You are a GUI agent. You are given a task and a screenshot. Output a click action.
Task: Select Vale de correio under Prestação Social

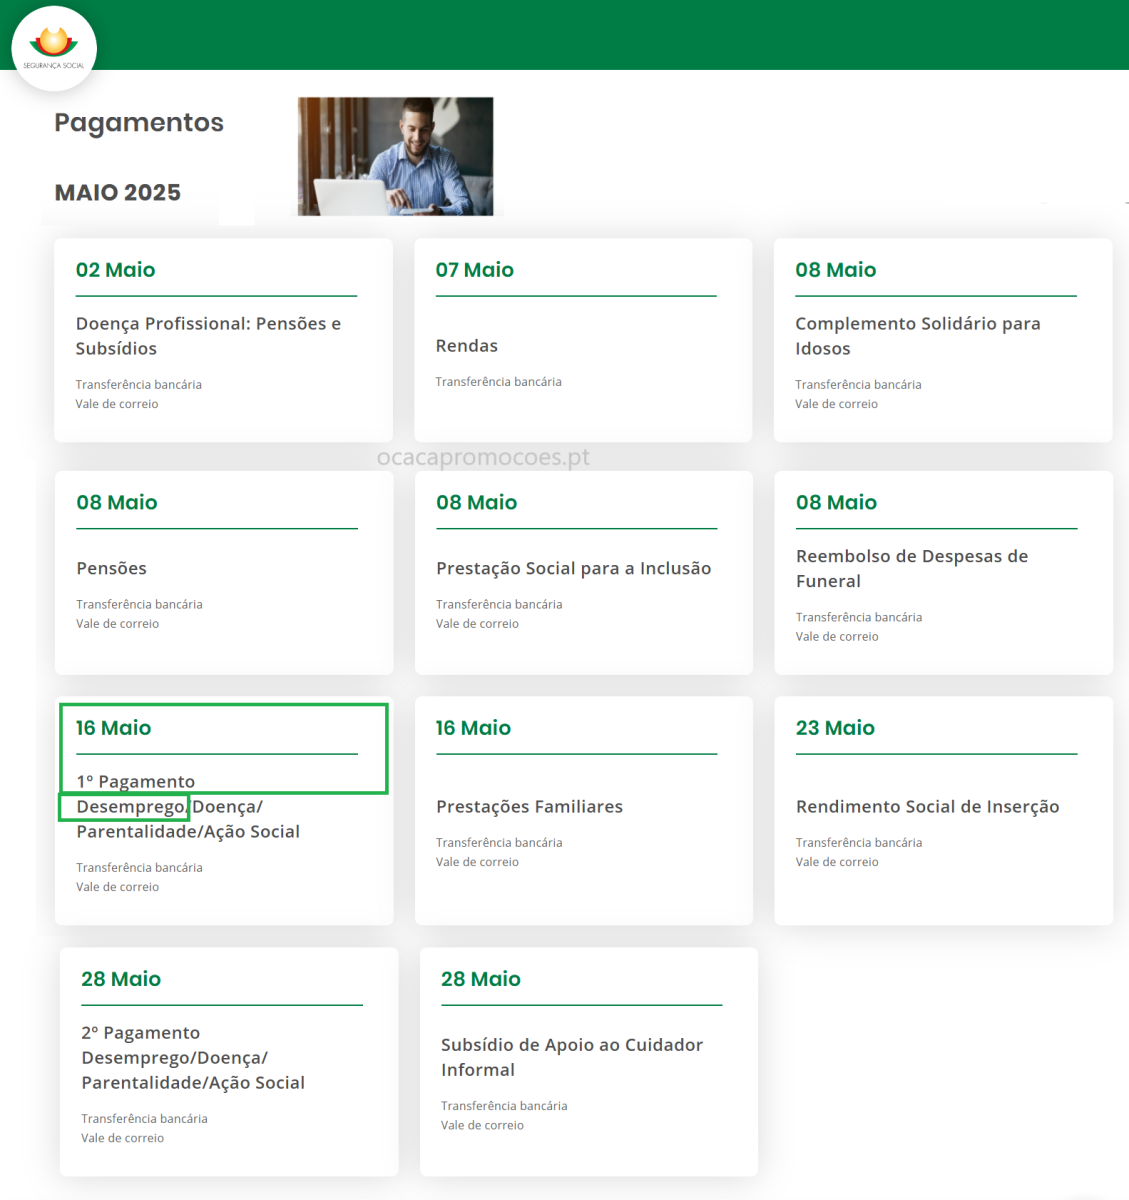pyautogui.click(x=478, y=624)
